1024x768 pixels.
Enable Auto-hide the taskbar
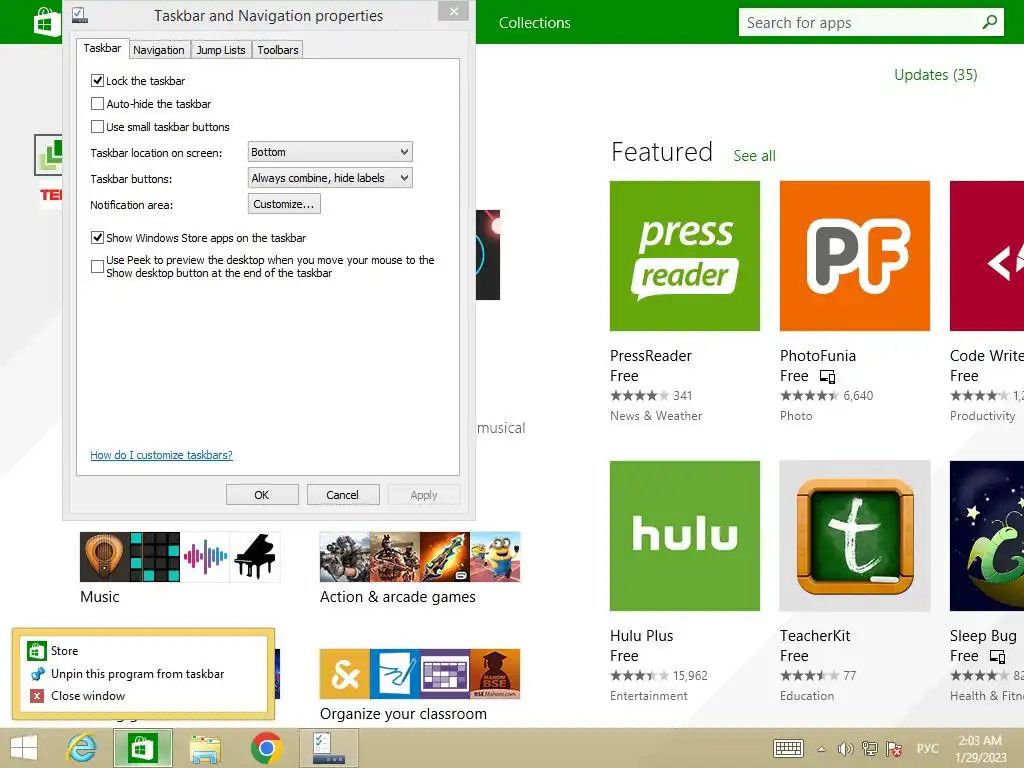click(x=97, y=104)
